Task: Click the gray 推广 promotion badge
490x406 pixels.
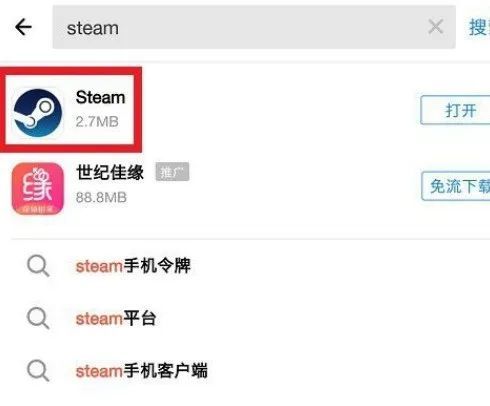Action: (x=172, y=172)
